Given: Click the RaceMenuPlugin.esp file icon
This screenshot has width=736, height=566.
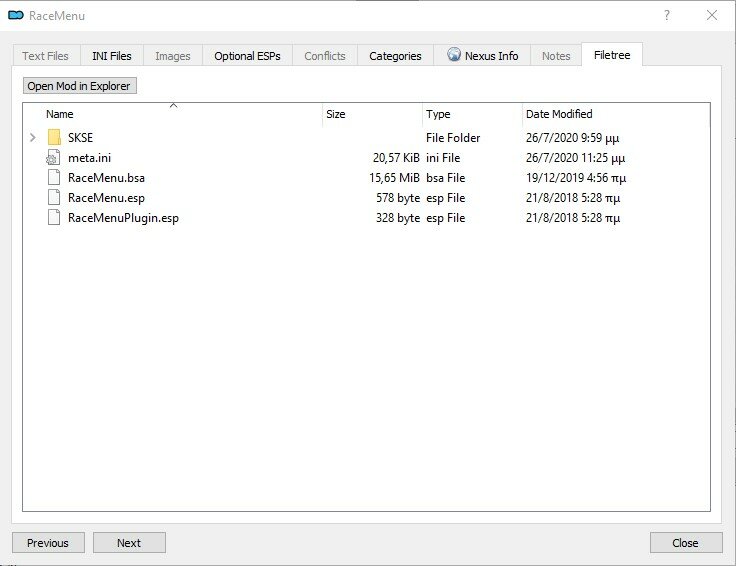Looking at the screenshot, I should (x=54, y=218).
